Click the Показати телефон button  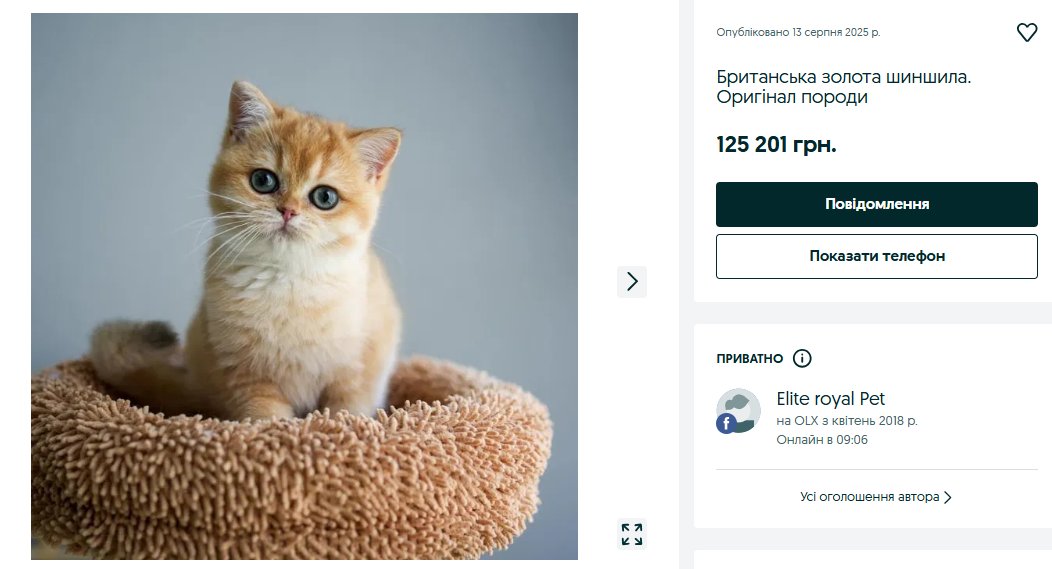coord(877,256)
